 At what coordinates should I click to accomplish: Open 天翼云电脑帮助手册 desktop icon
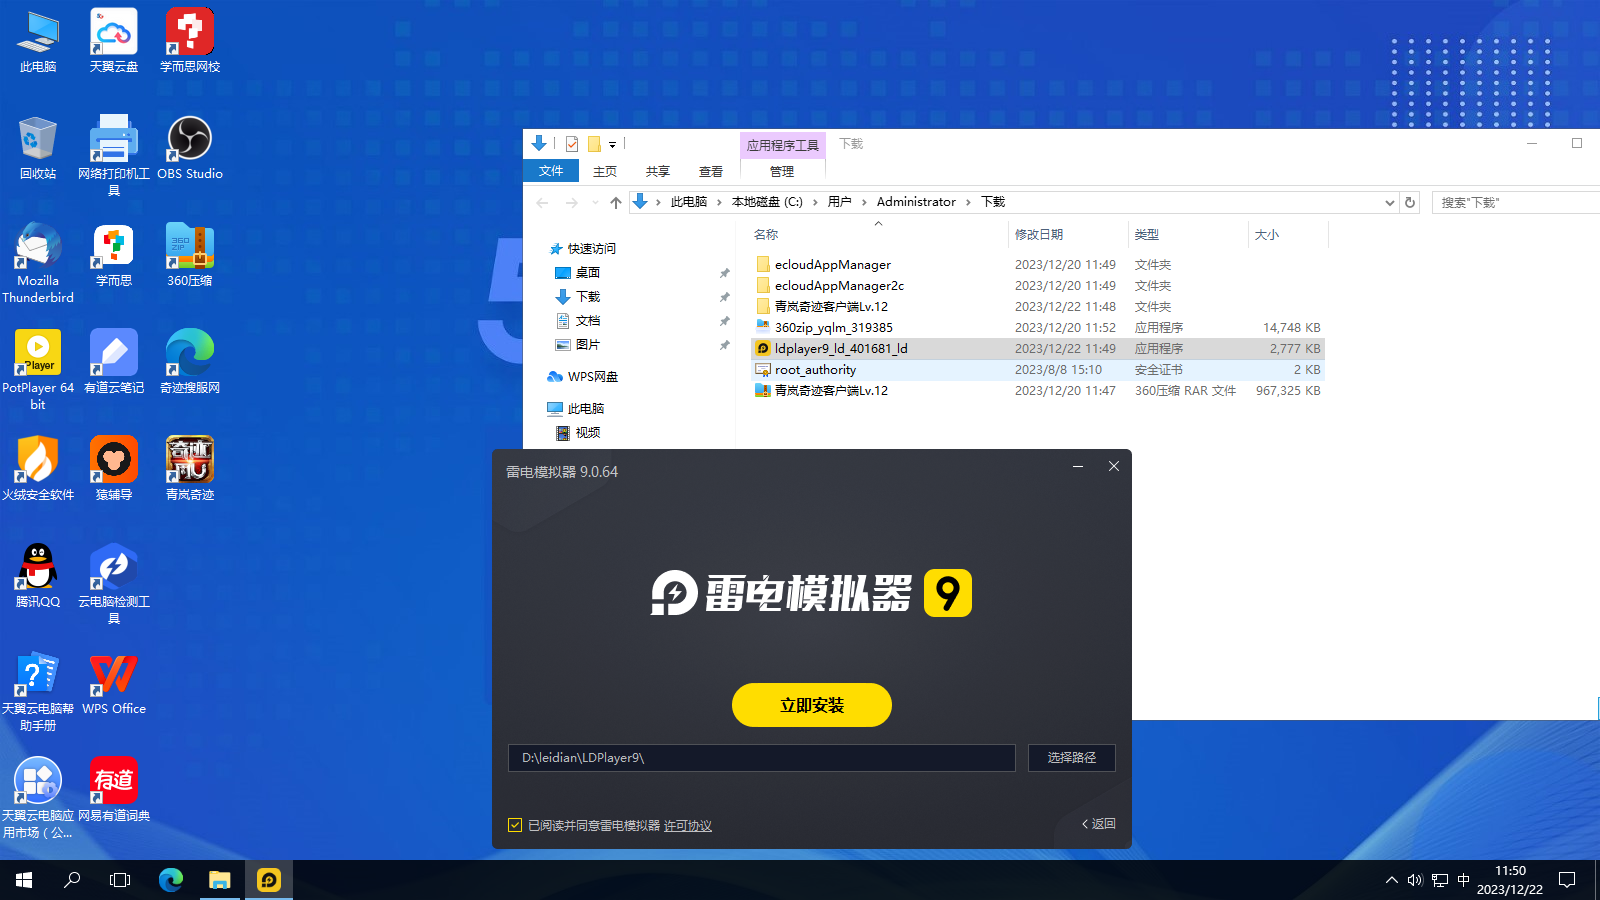point(38,691)
